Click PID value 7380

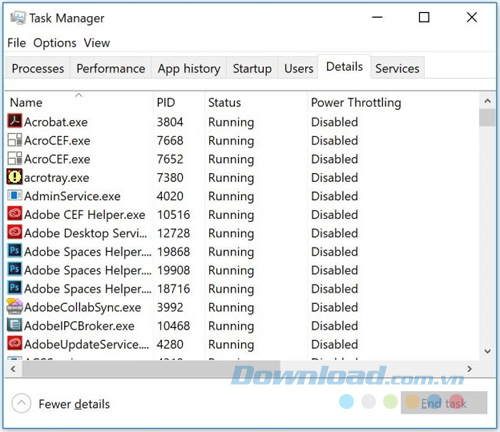(x=170, y=178)
